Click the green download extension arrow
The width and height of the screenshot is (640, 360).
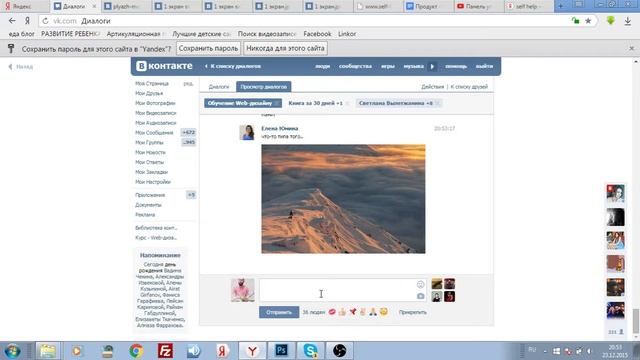click(611, 20)
